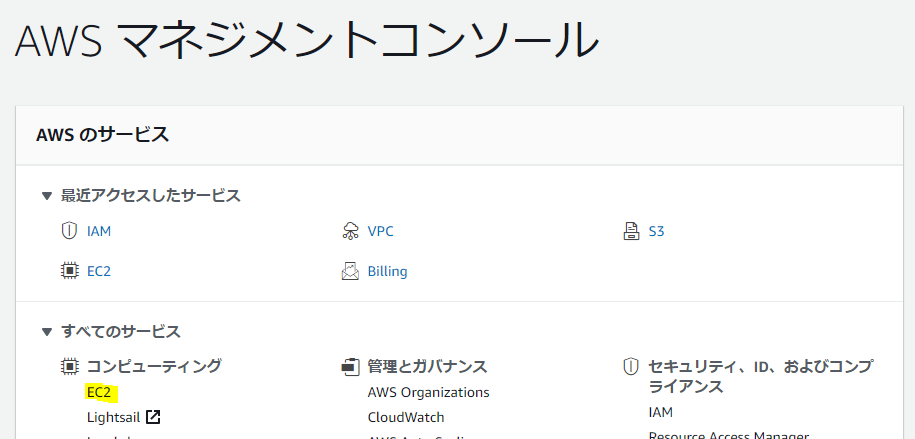Click the Billing envelope icon
This screenshot has width=915, height=439.
[350, 271]
